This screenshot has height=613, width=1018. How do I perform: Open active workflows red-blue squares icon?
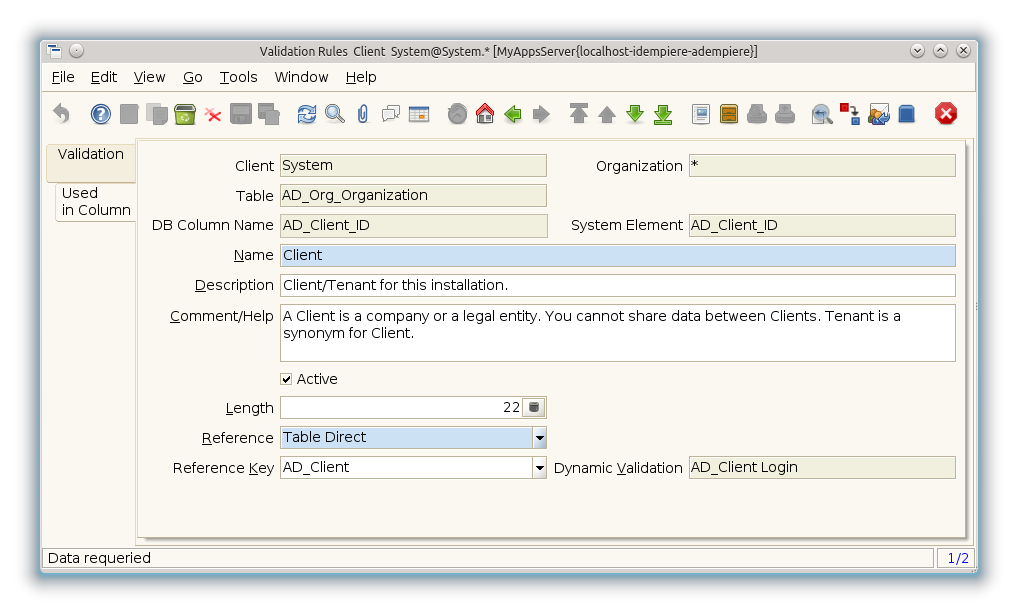[x=850, y=114]
